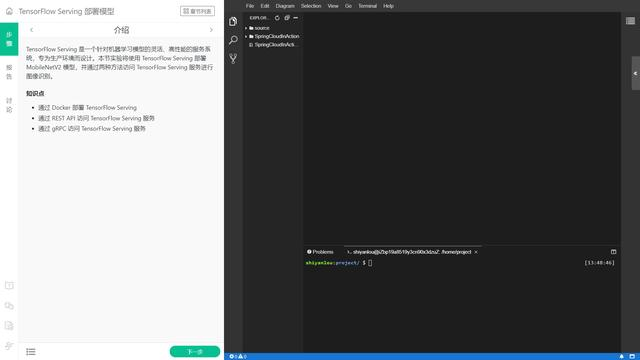
Task: Focus the terminal prompt input
Action: point(370,263)
